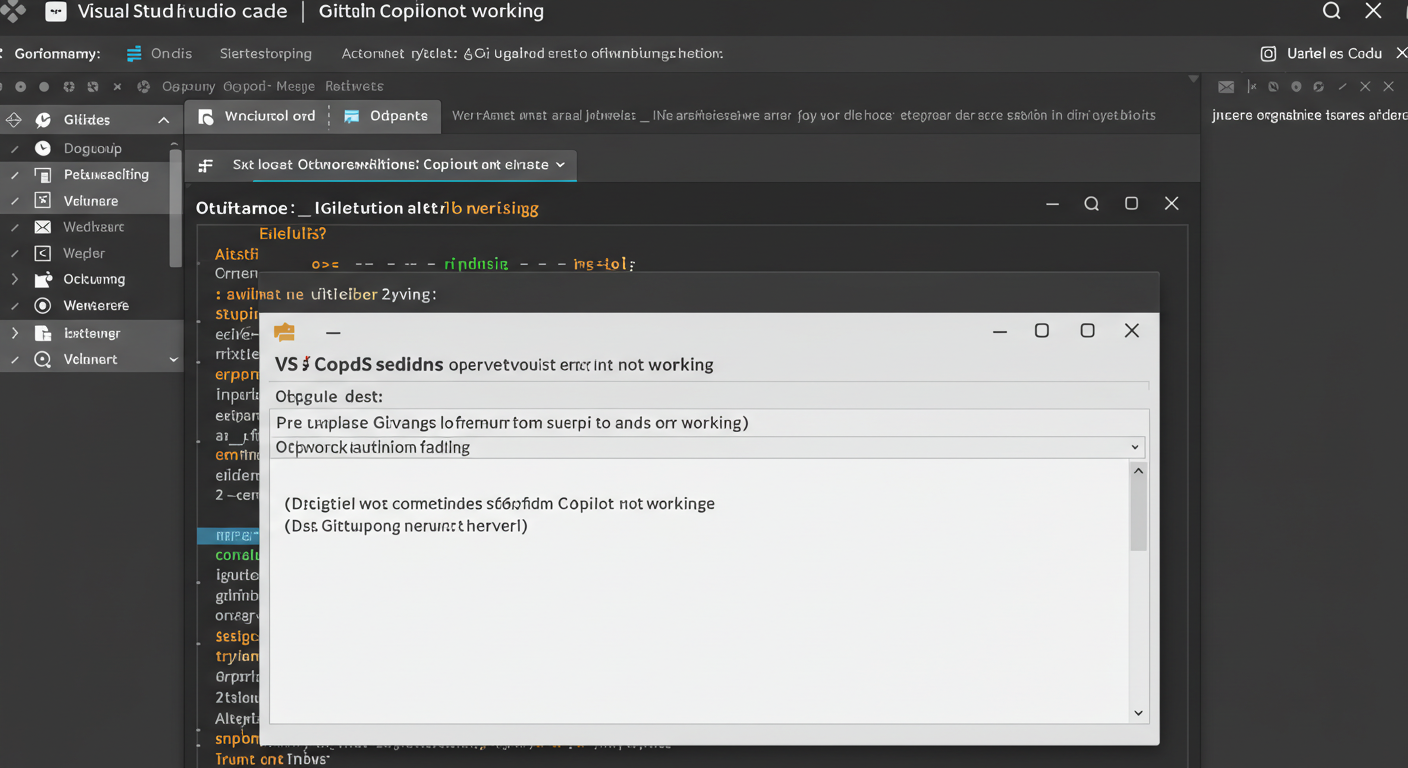Toggle the checkmark beside Velunare
This screenshot has width=1408, height=768.
[15, 201]
